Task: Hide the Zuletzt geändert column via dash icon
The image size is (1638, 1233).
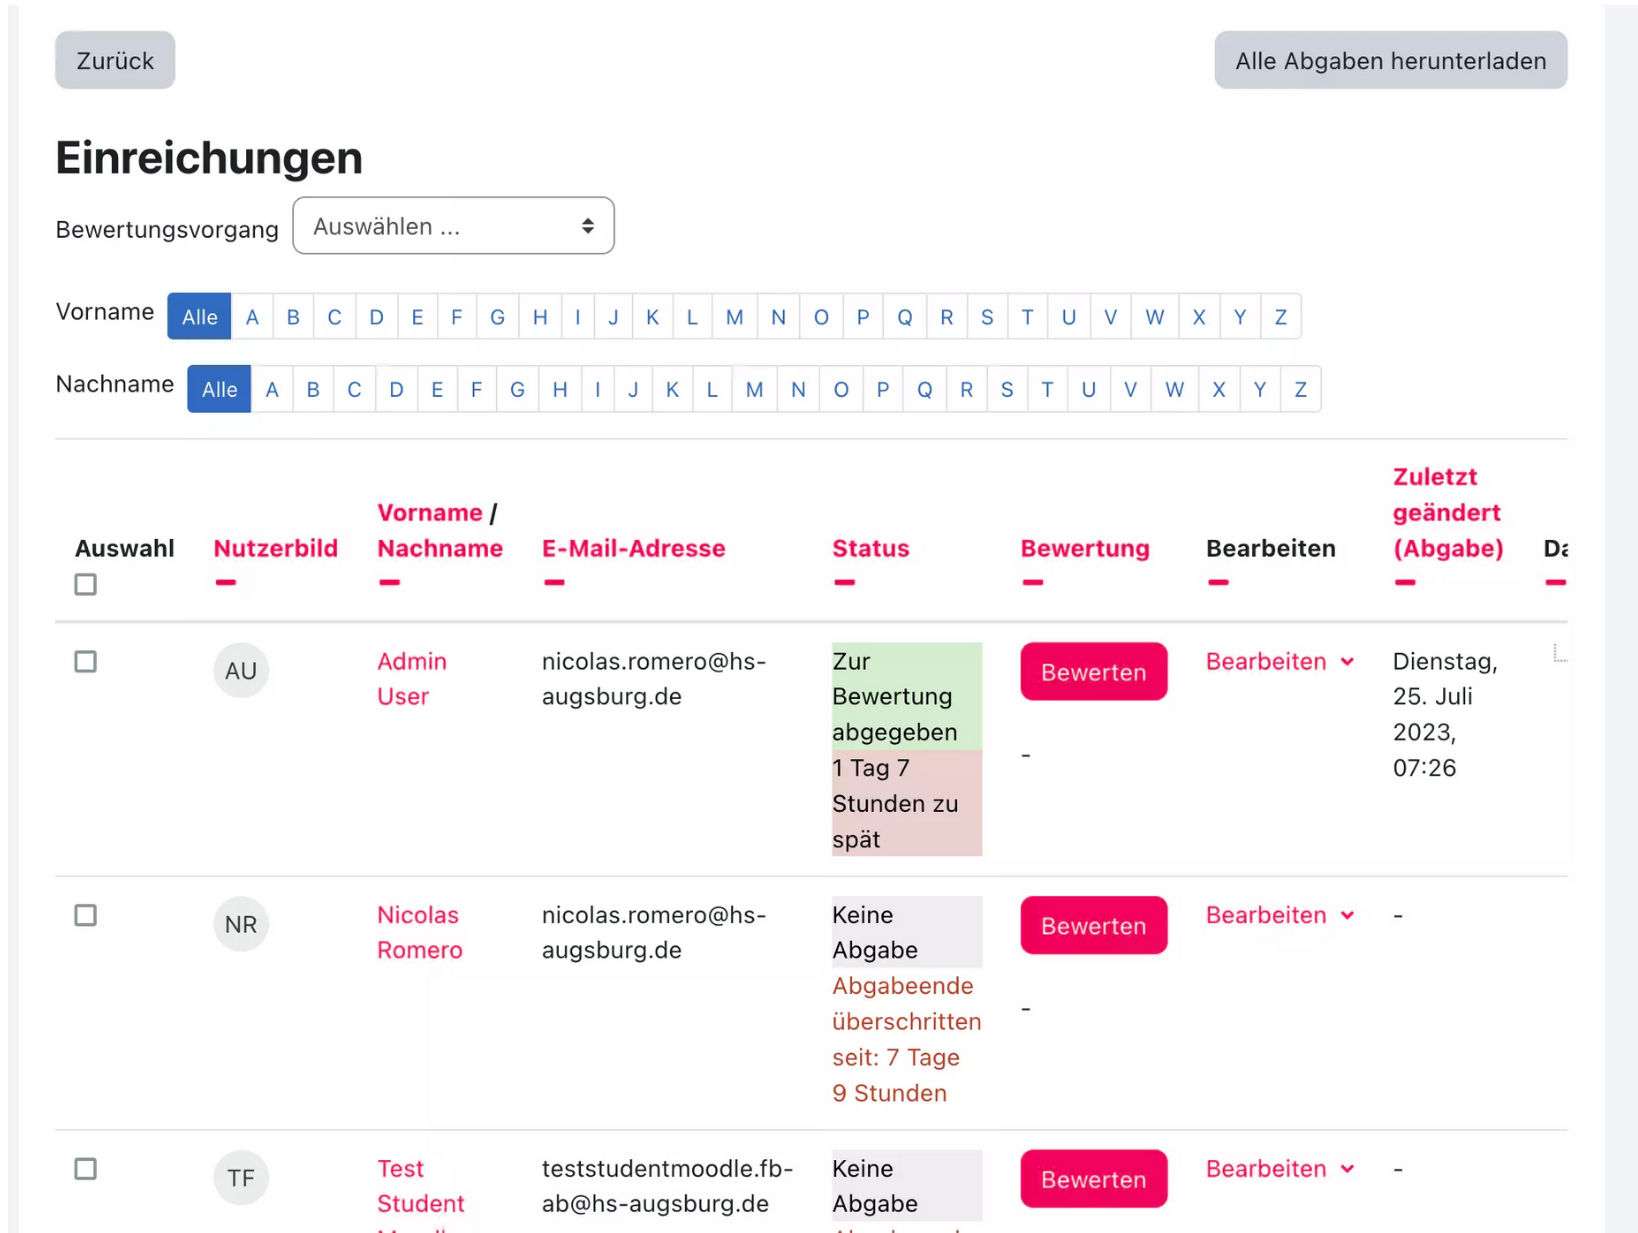Action: pyautogui.click(x=1405, y=582)
